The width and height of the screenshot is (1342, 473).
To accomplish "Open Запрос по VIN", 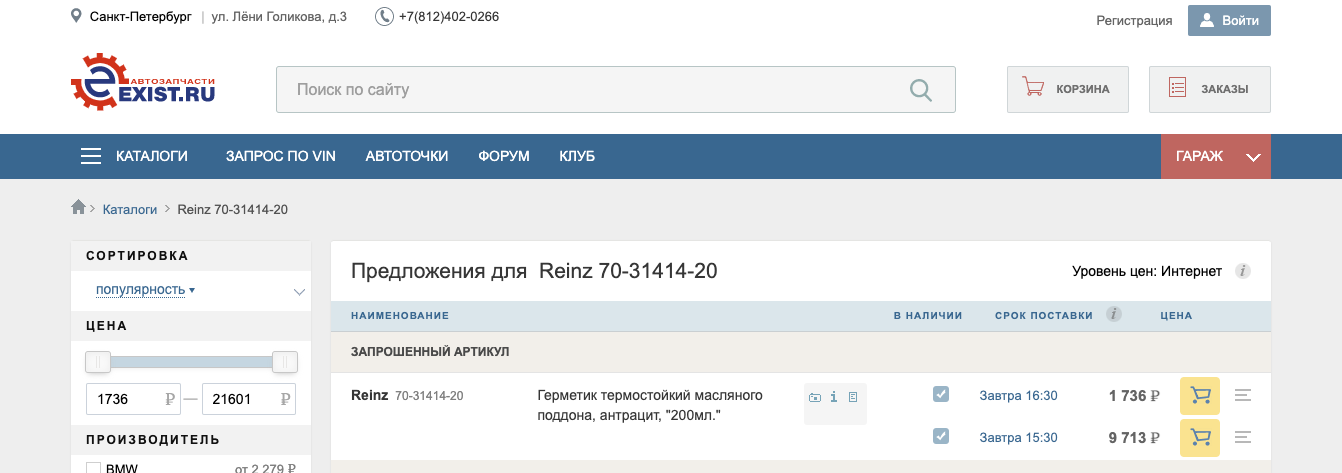I will pos(281,156).
